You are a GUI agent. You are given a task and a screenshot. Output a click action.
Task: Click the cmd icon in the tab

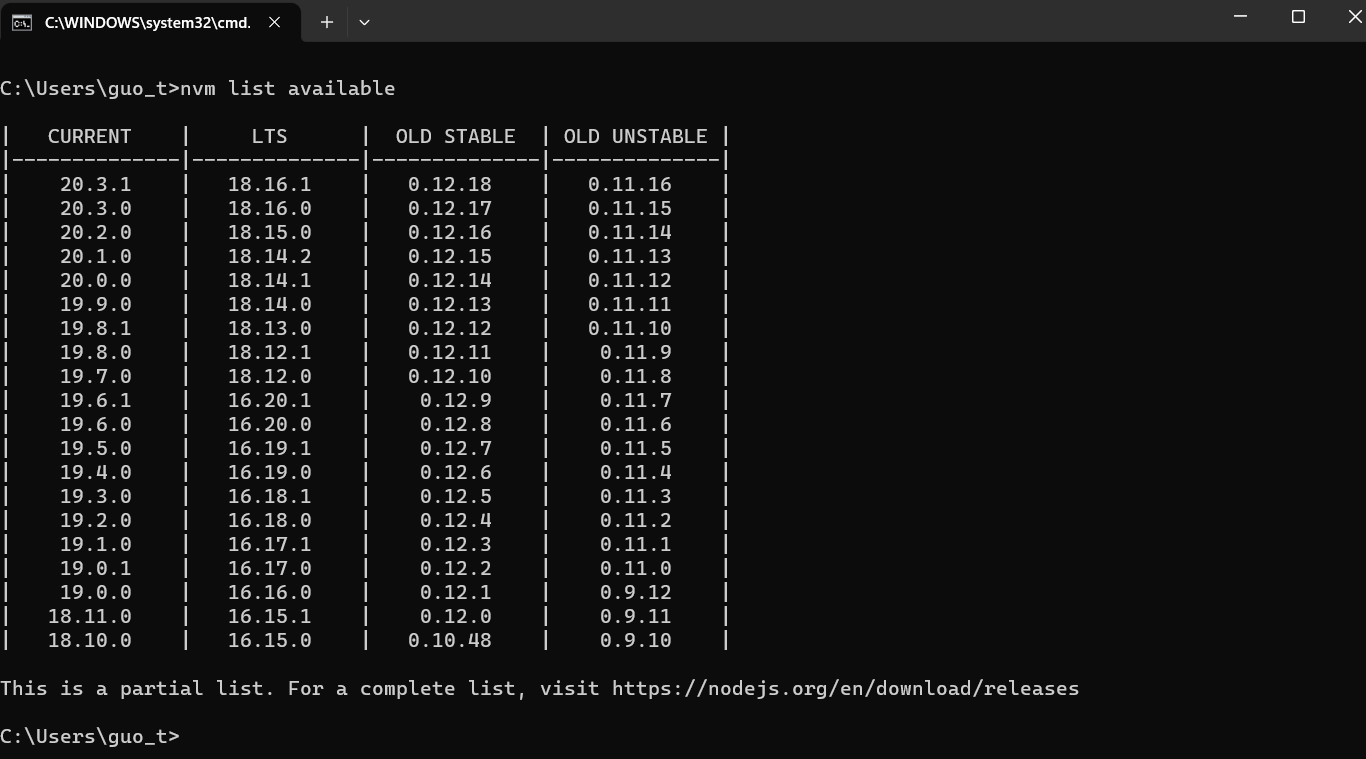click(x=21, y=22)
